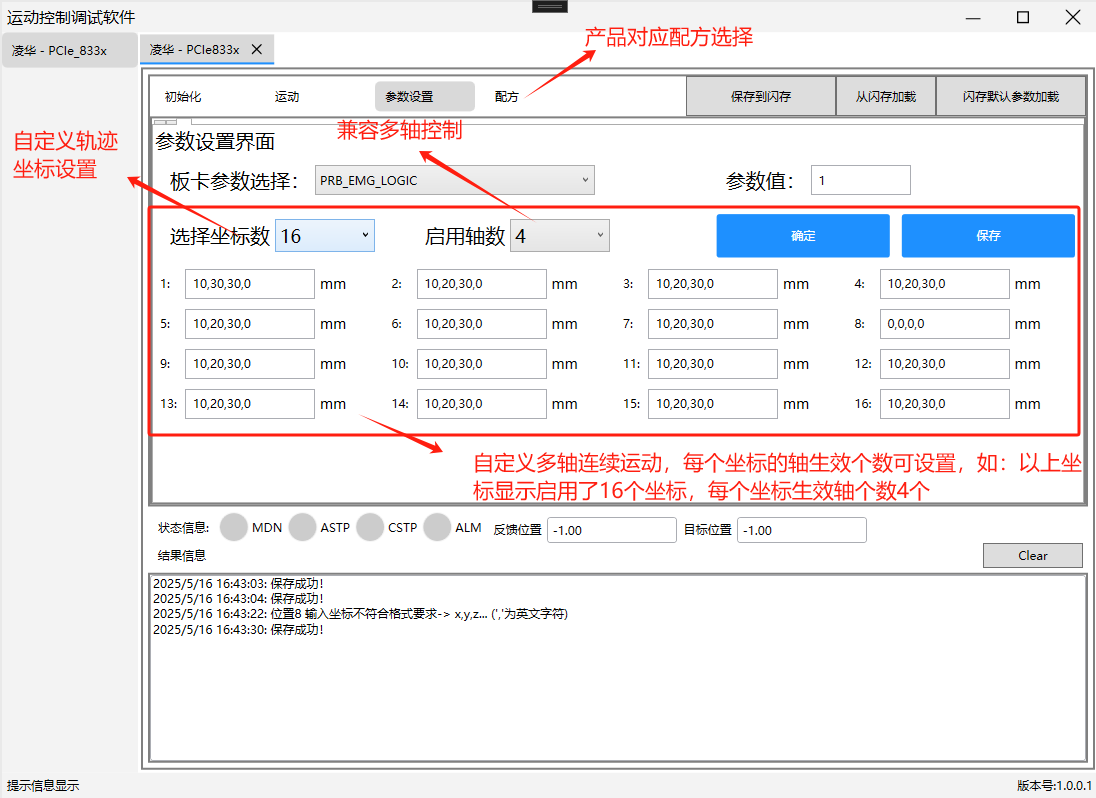Open the 启用轴数 dropdown showing 4
The image size is (1096, 798).
point(559,235)
